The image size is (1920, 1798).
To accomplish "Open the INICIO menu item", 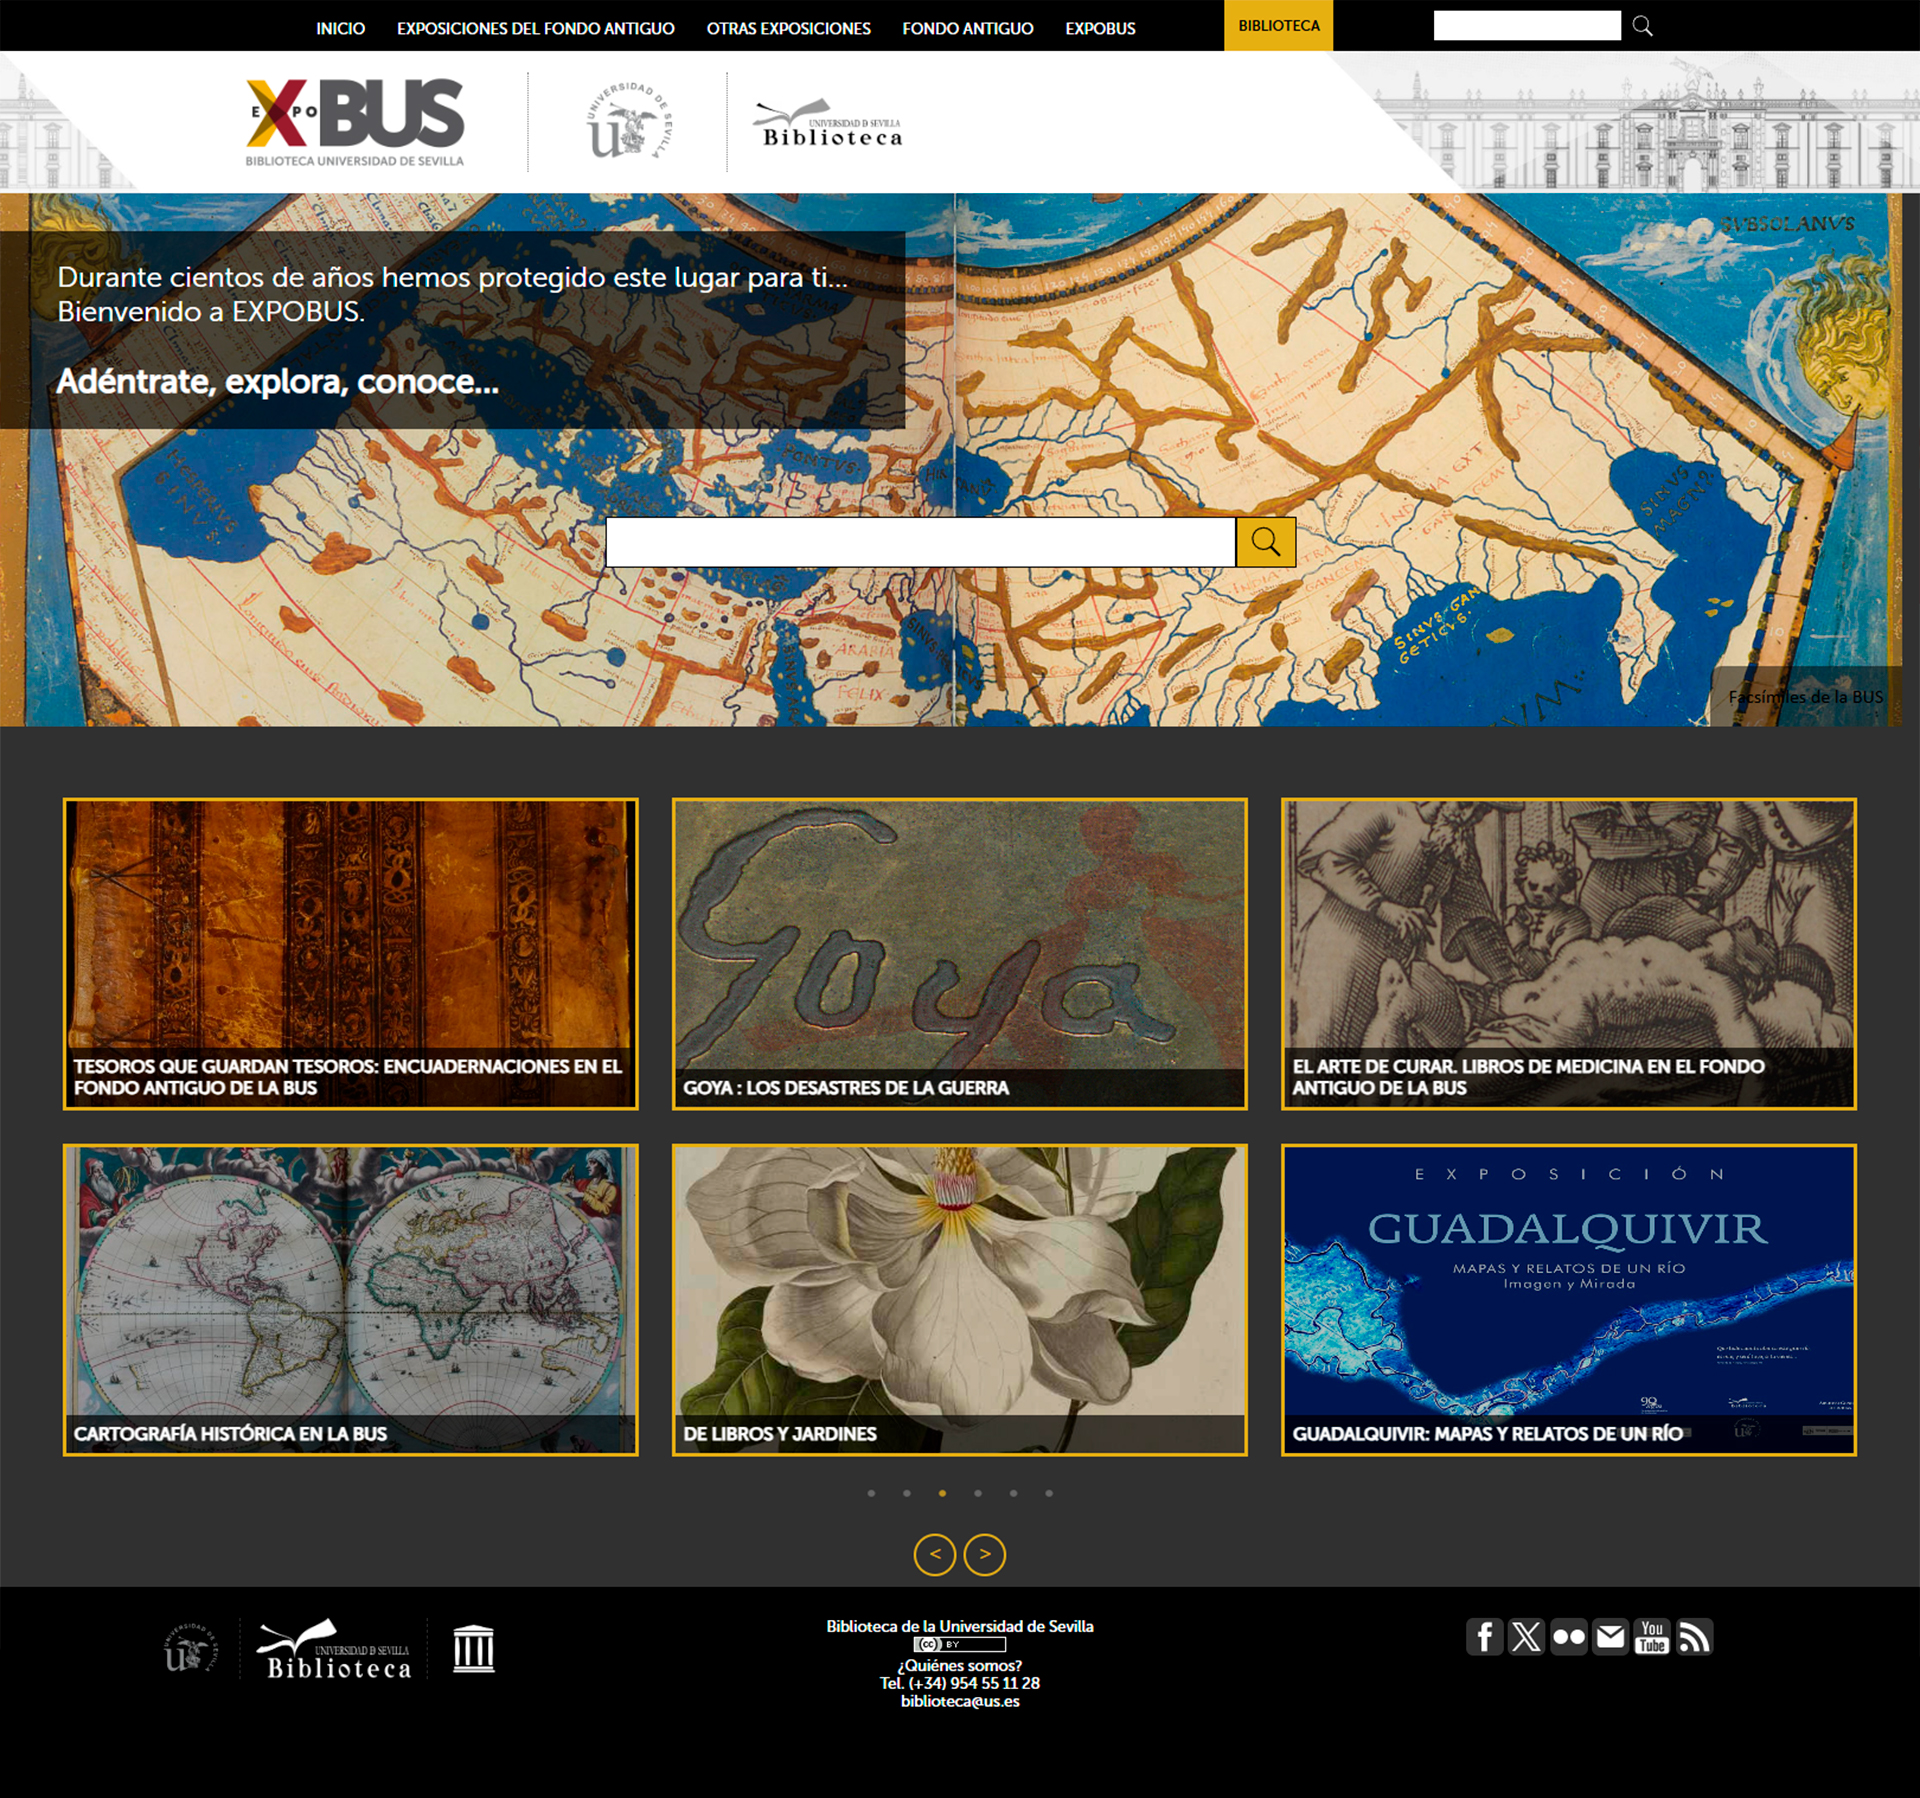I will [340, 28].
